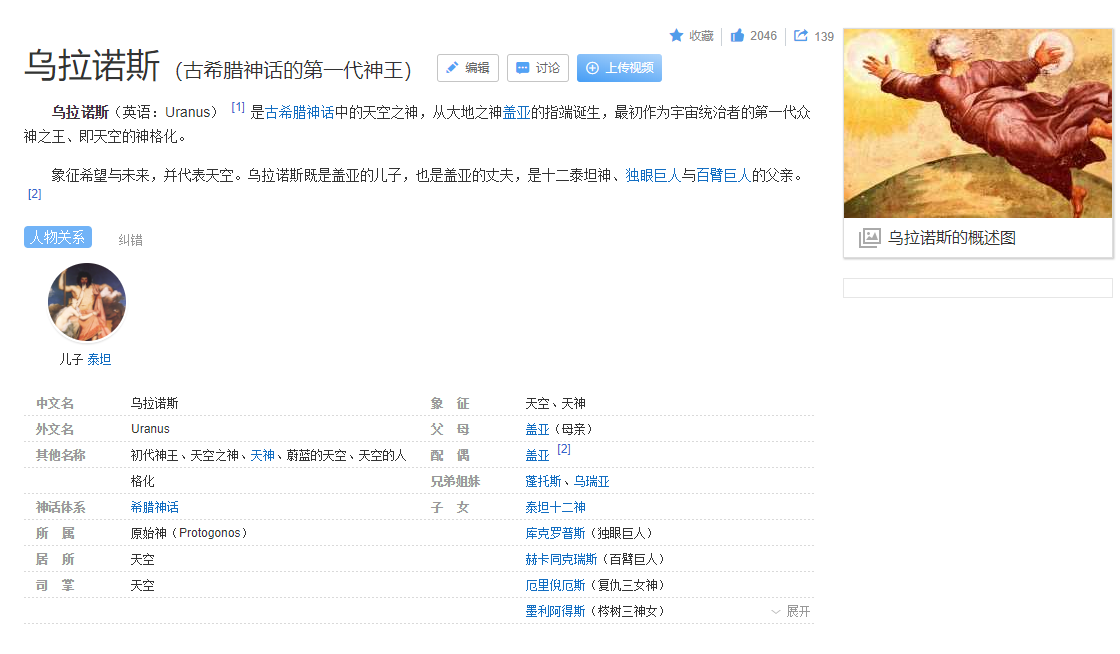Open the 泰坦十二神 link
Image resolution: width=1120 pixels, height=654 pixels.
555,507
